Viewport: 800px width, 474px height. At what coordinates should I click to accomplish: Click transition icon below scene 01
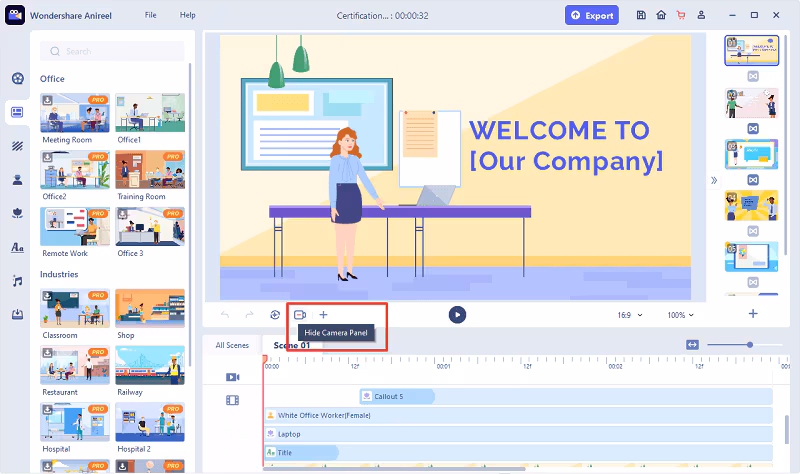pyautogui.click(x=753, y=77)
